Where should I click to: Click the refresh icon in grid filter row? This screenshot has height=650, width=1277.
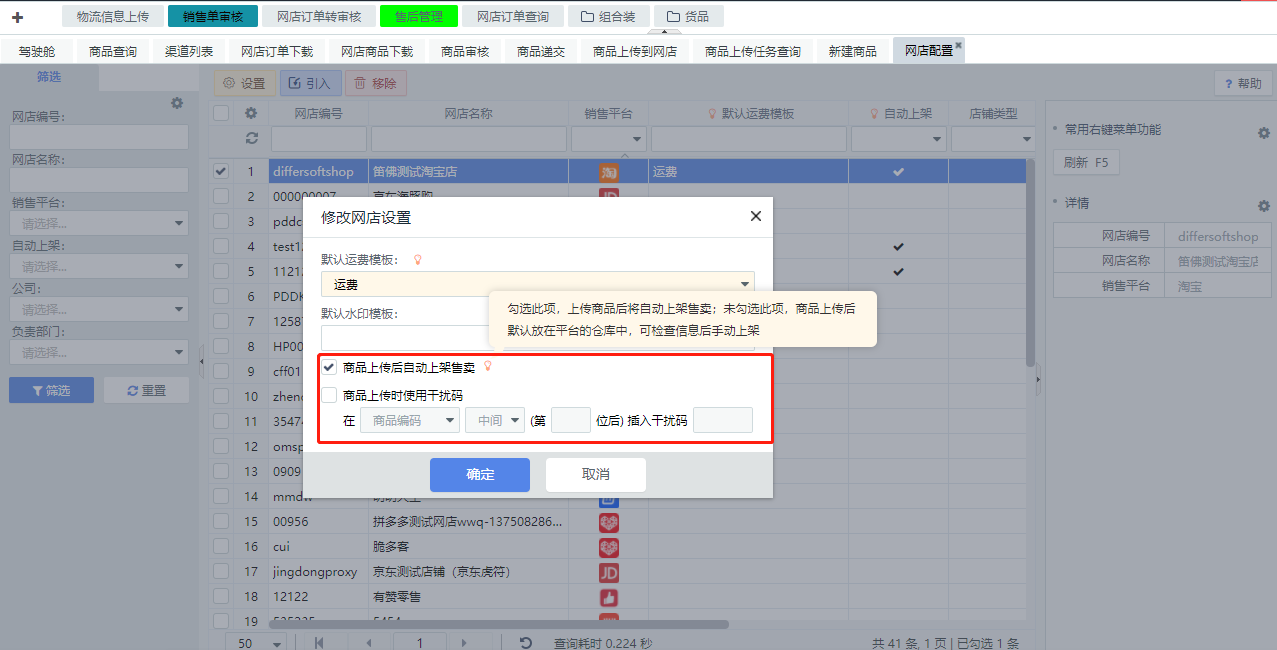click(251, 138)
